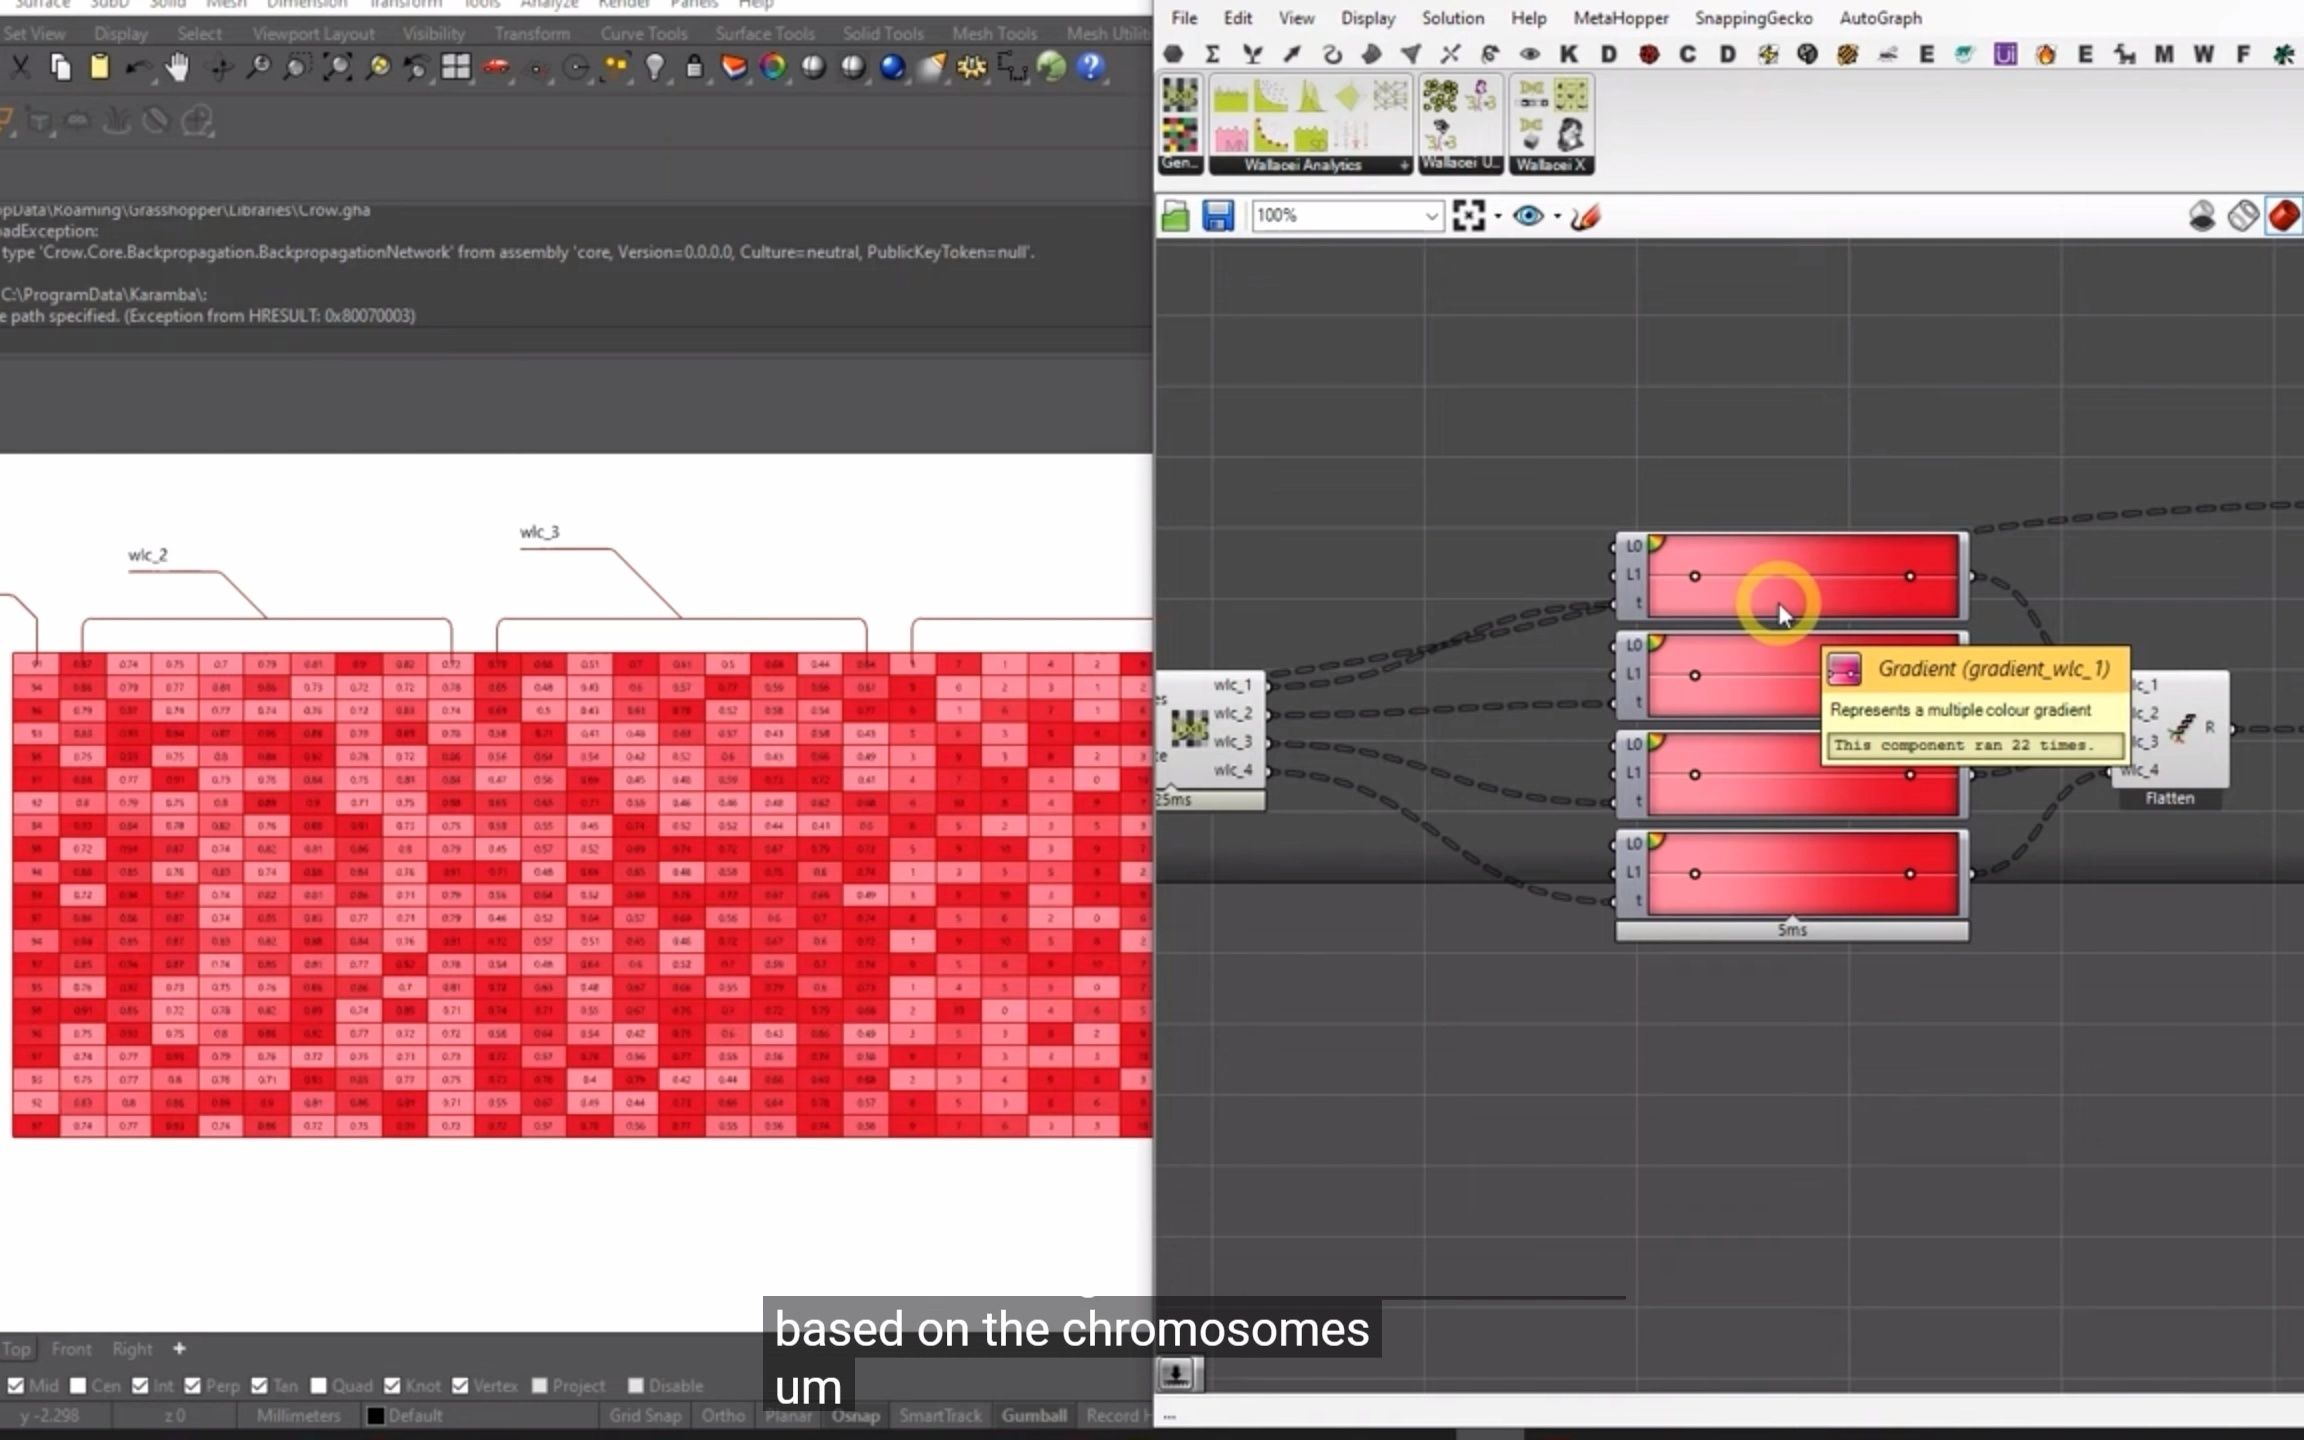2304x1440 pixels.
Task: Click the Rhino help question mark icon
Action: point(1091,67)
